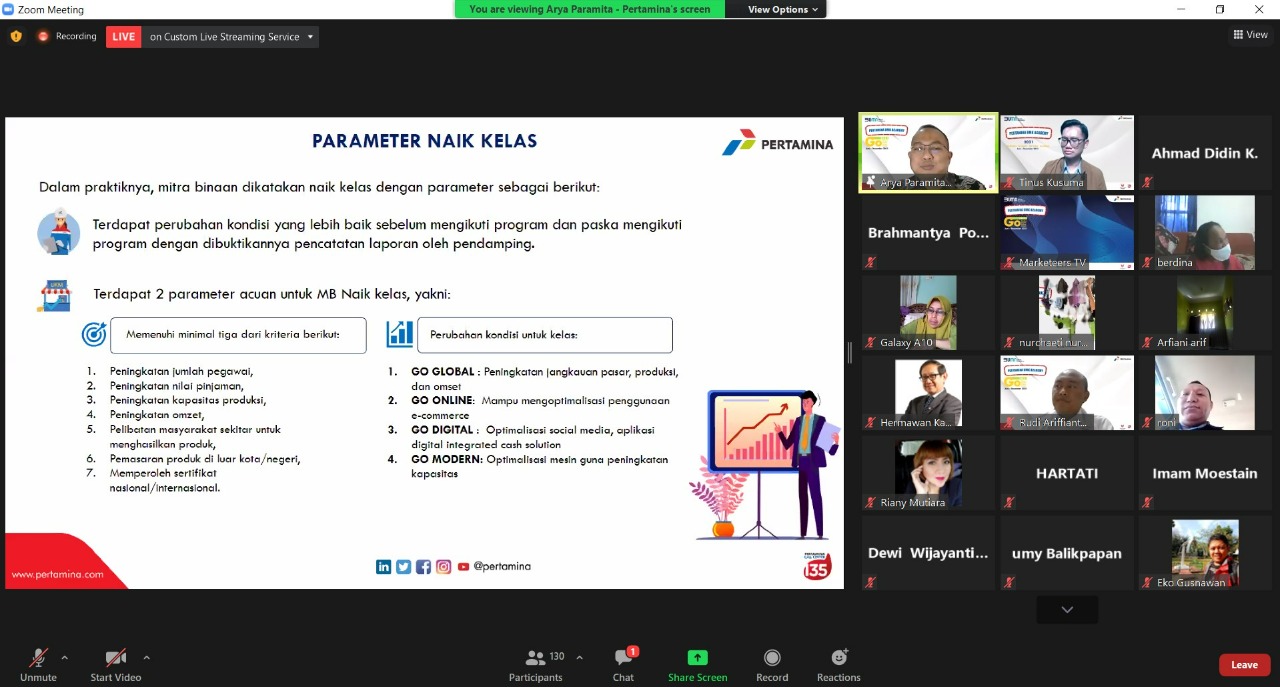Image resolution: width=1280 pixels, height=687 pixels.
Task: Click the @pertamina handle text
Action: pos(502,566)
